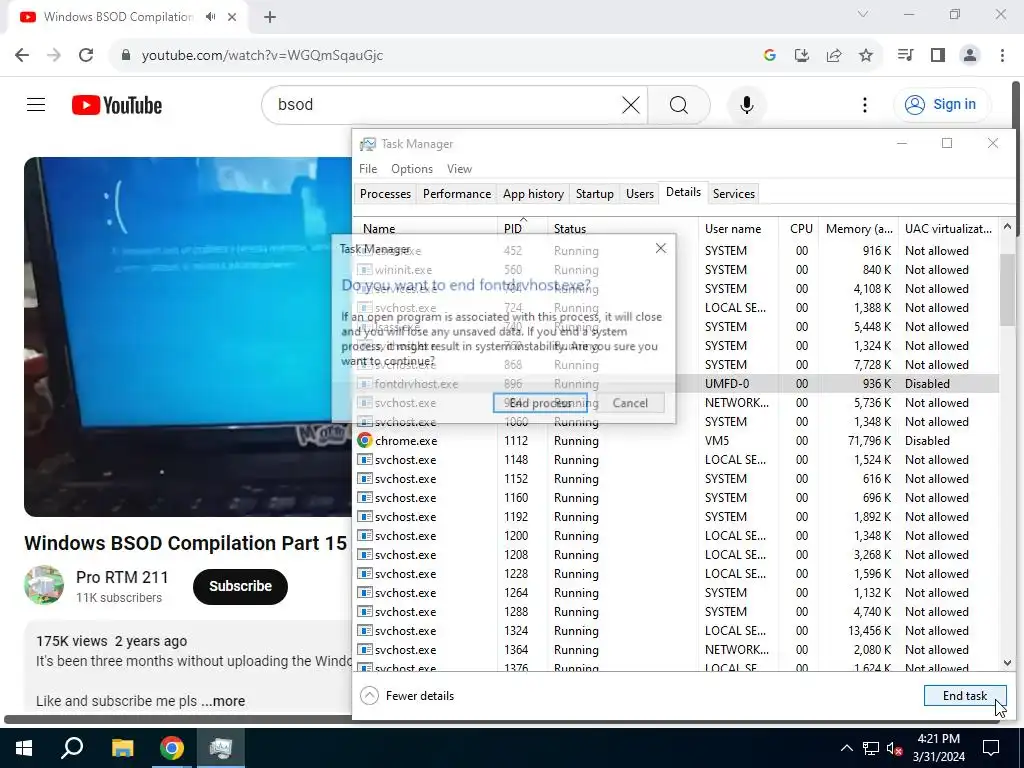Sort by the UAC virtualization column
The image size is (1024, 768).
pyautogui.click(x=948, y=229)
